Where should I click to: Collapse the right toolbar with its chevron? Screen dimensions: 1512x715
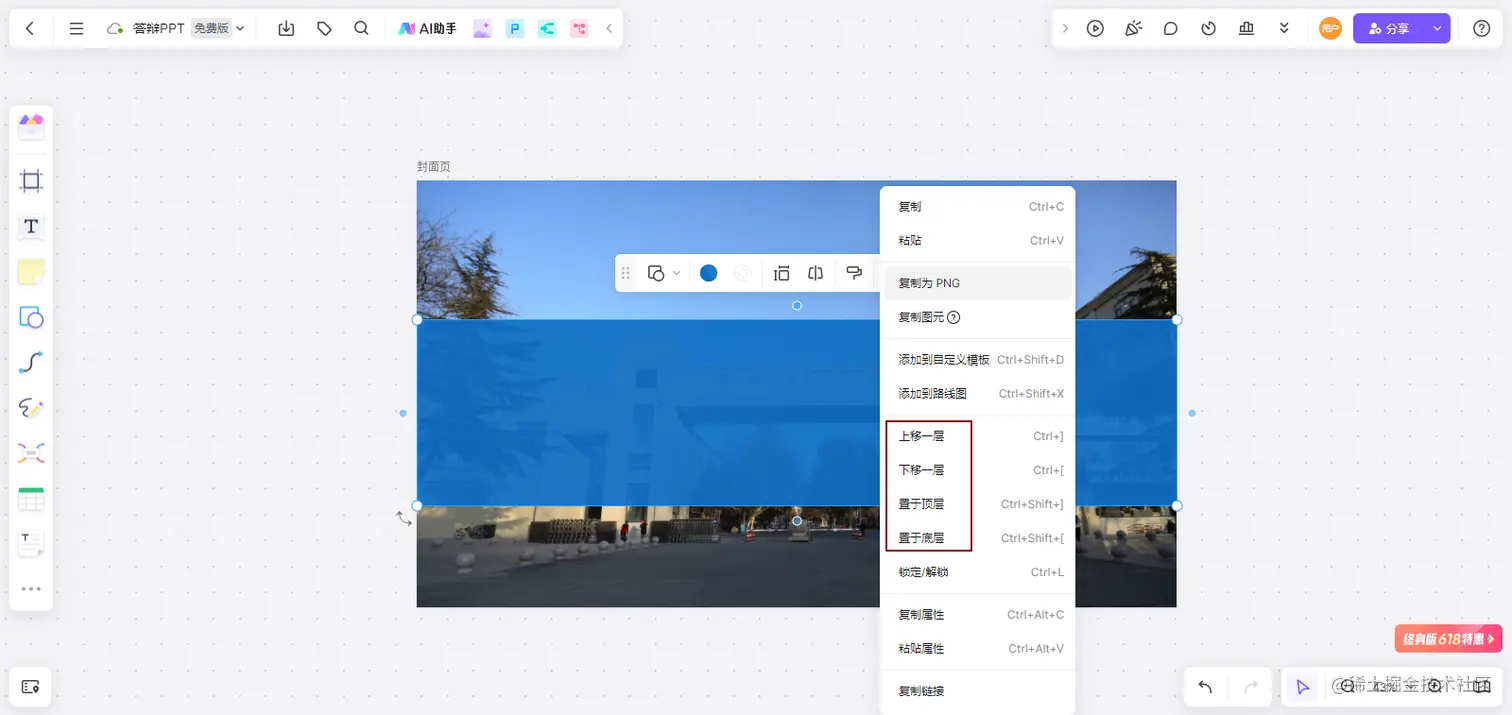(1065, 29)
